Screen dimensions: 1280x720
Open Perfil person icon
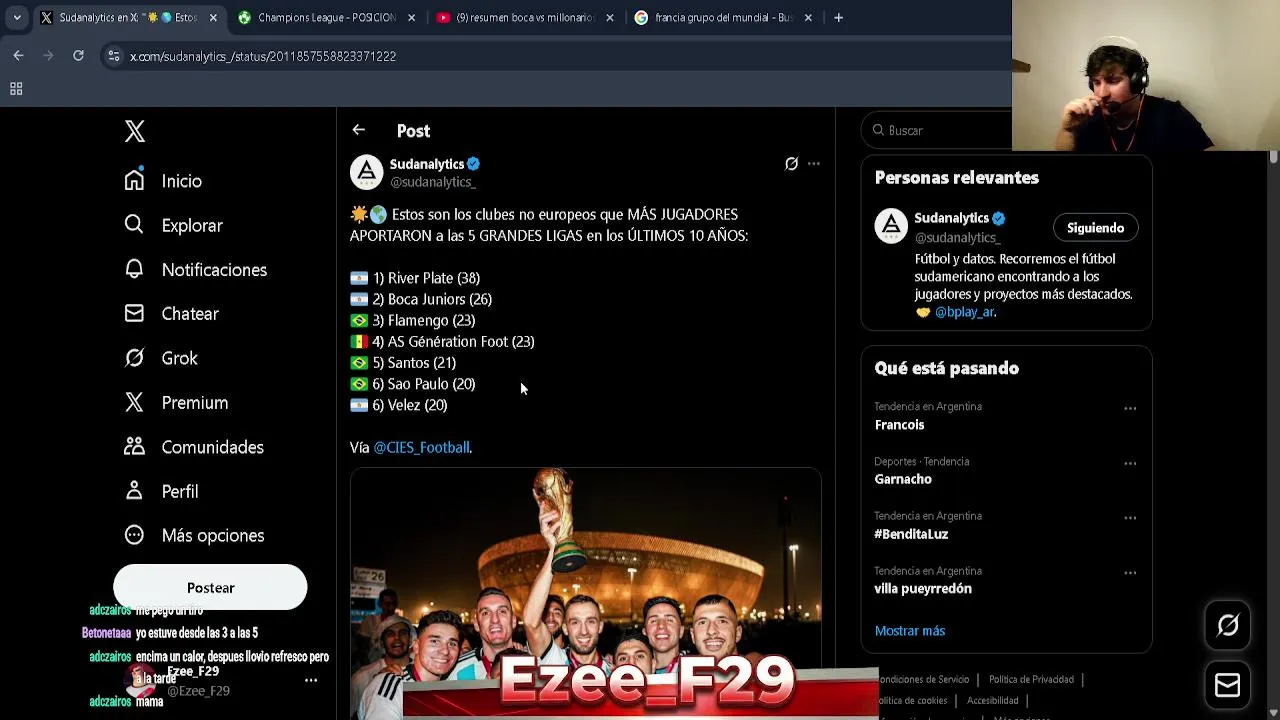tap(134, 490)
